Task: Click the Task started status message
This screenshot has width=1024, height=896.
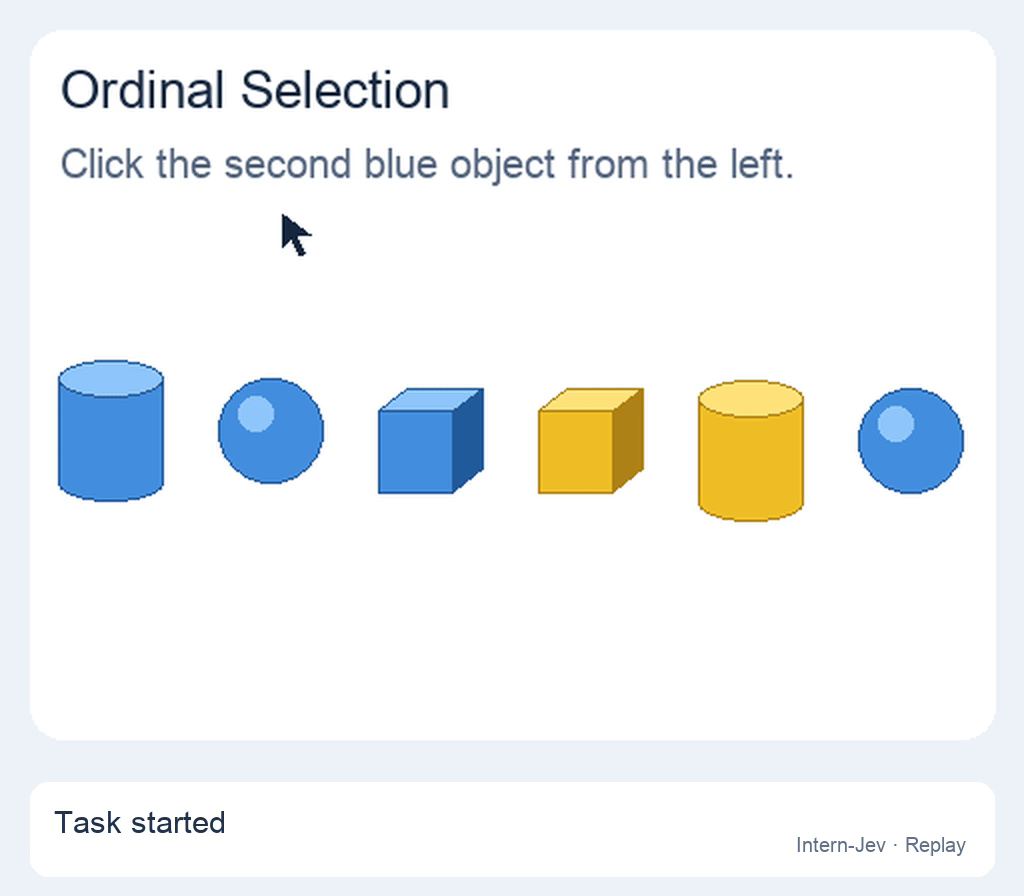Action: tap(140, 822)
